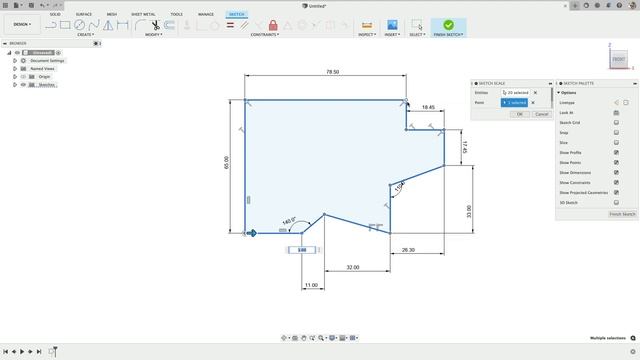Switch to the Solid tab
This screenshot has height=360, width=640.
pyautogui.click(x=55, y=14)
